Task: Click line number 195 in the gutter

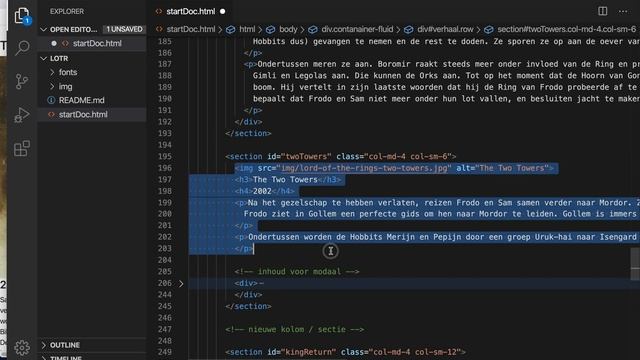Action: tap(165, 156)
